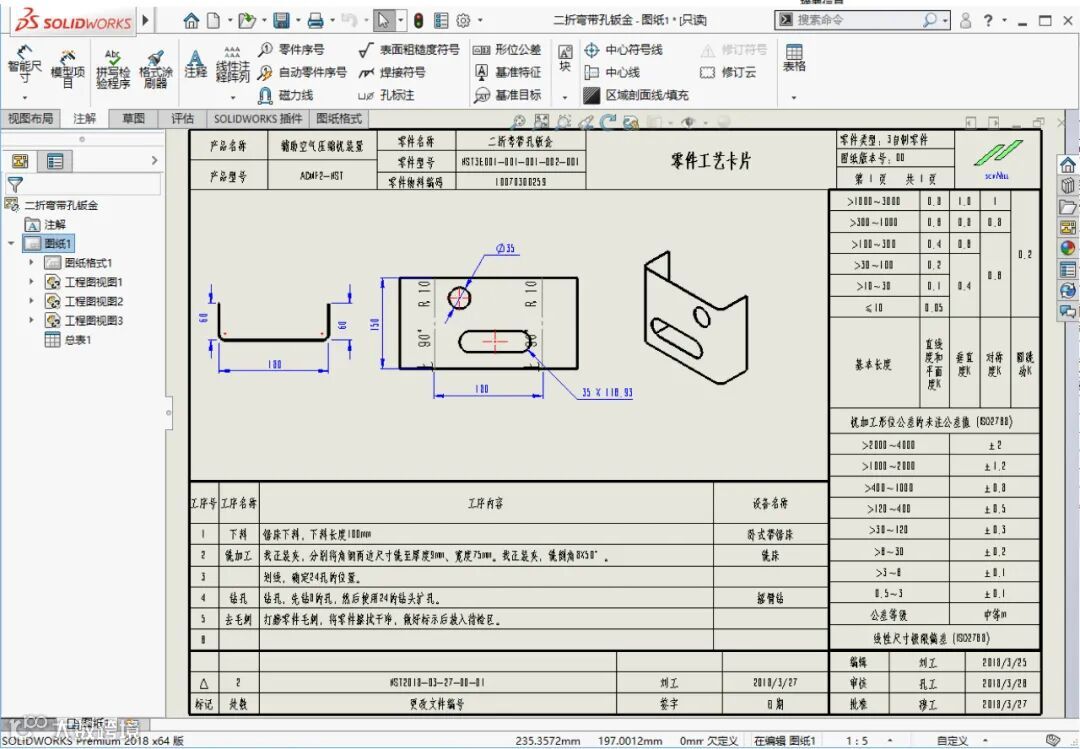
Task: Click the Home icon in top toolbar
Action: tap(191, 21)
